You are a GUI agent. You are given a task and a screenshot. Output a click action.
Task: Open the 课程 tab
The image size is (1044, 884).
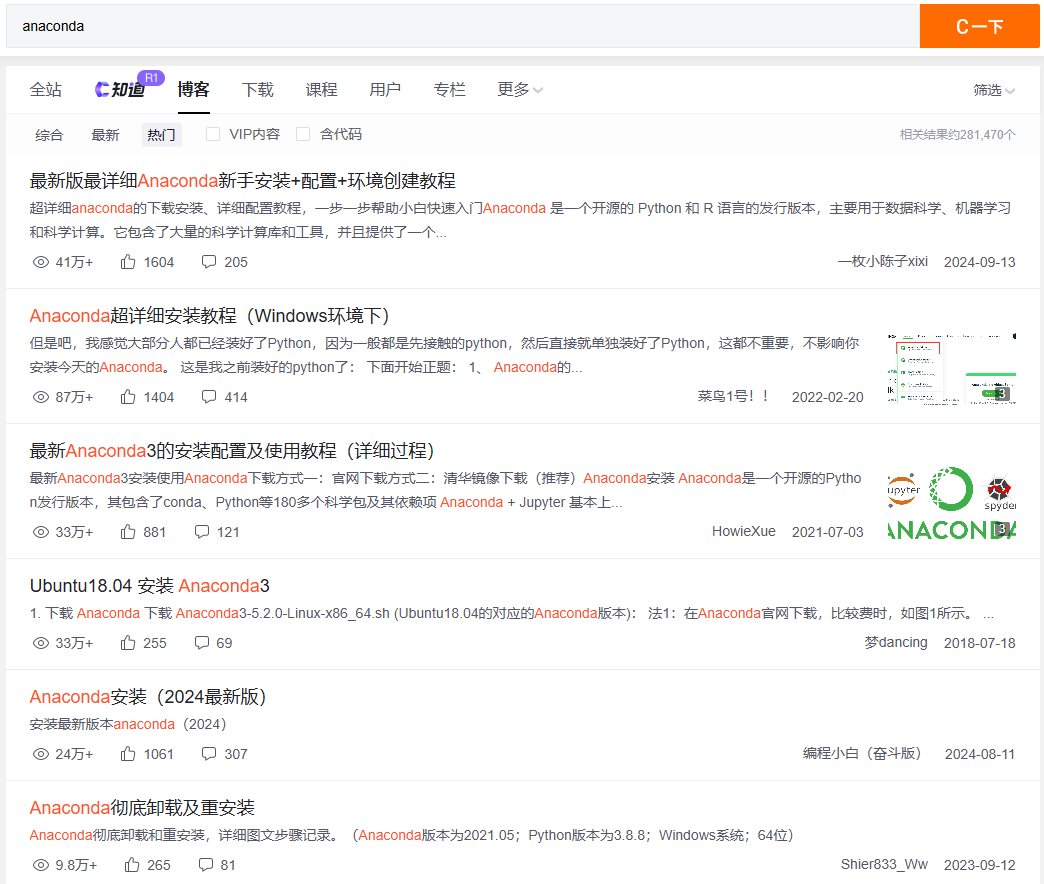pyautogui.click(x=322, y=90)
